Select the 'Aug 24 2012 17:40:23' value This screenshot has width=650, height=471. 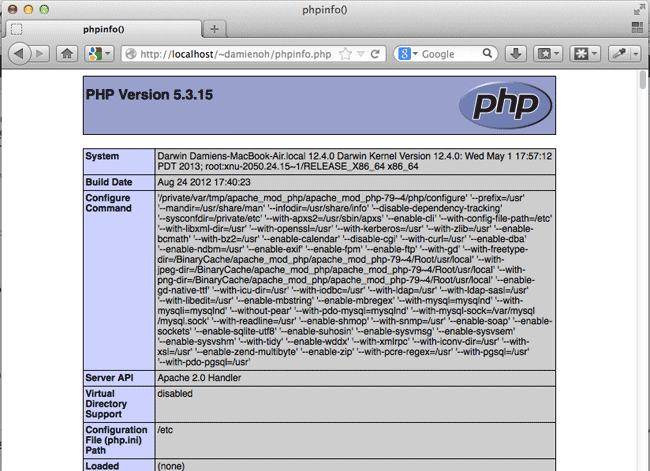[x=204, y=182]
